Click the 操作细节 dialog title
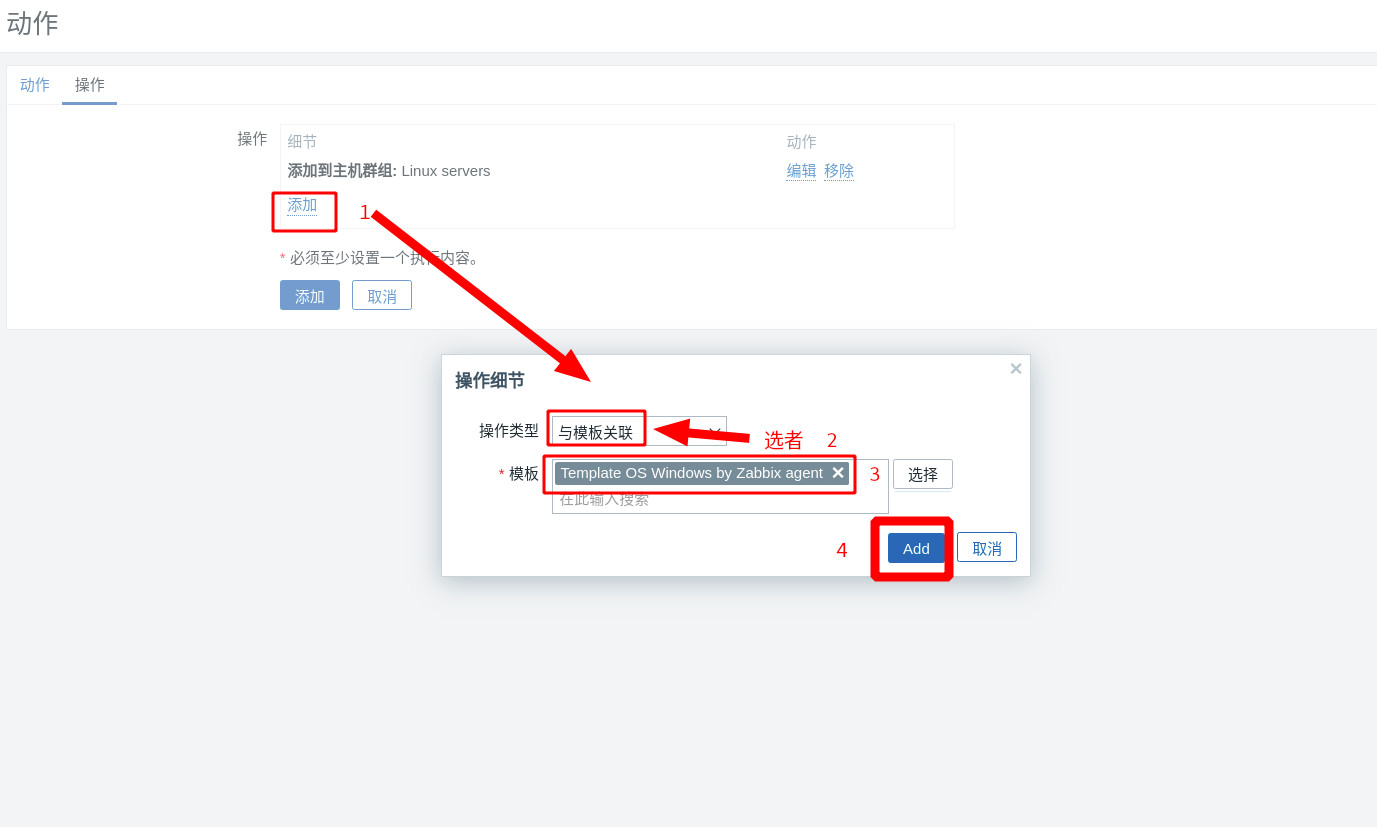 click(x=490, y=381)
